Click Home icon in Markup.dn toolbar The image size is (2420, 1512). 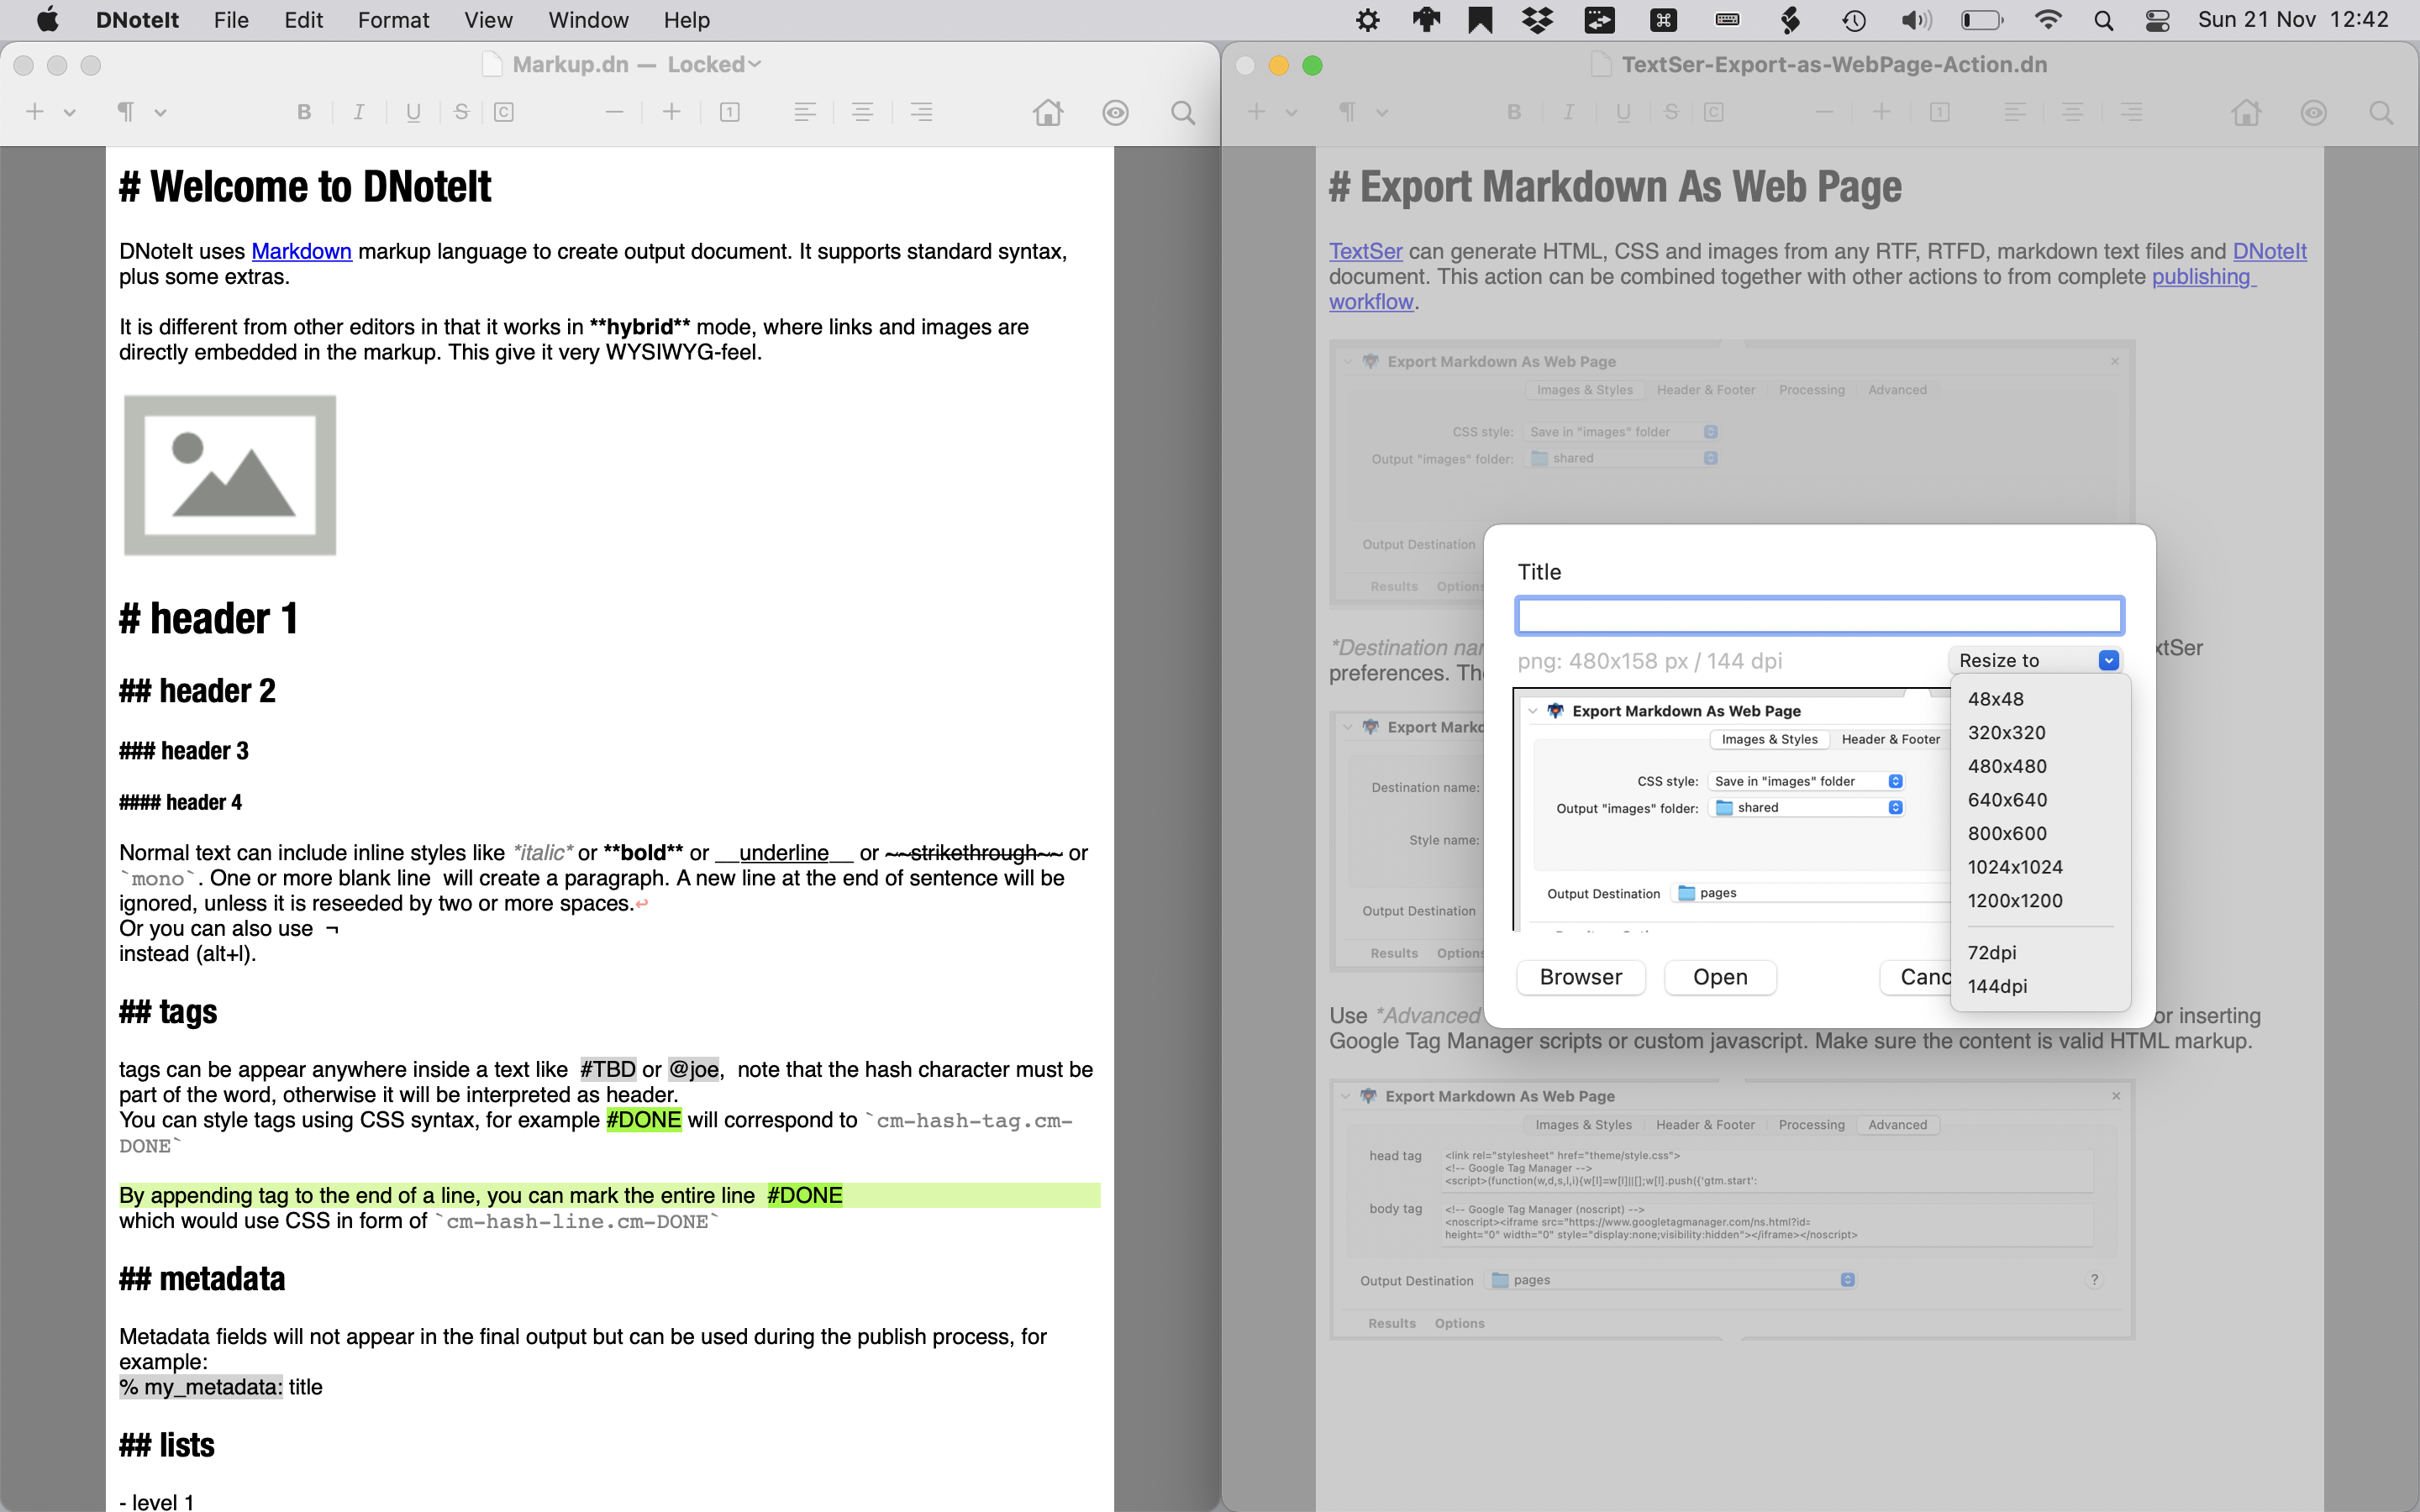pyautogui.click(x=1048, y=112)
